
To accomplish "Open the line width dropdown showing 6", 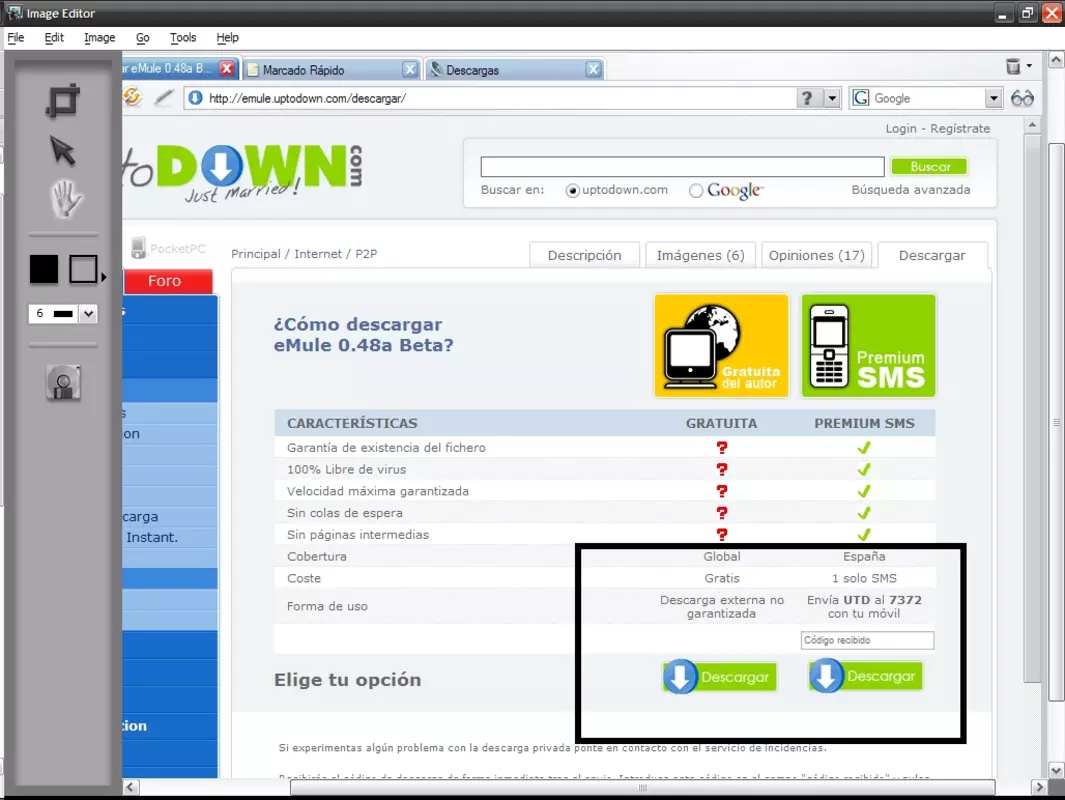I will tap(88, 314).
